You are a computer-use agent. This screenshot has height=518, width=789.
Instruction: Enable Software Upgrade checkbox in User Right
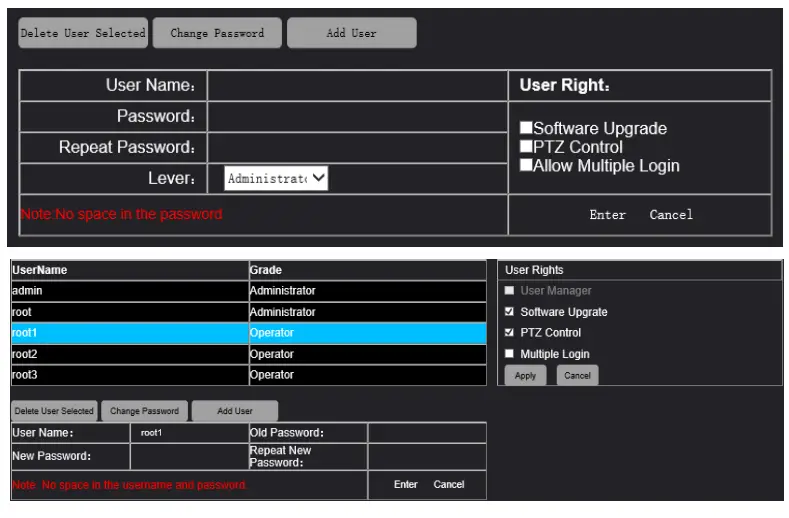(x=526, y=127)
